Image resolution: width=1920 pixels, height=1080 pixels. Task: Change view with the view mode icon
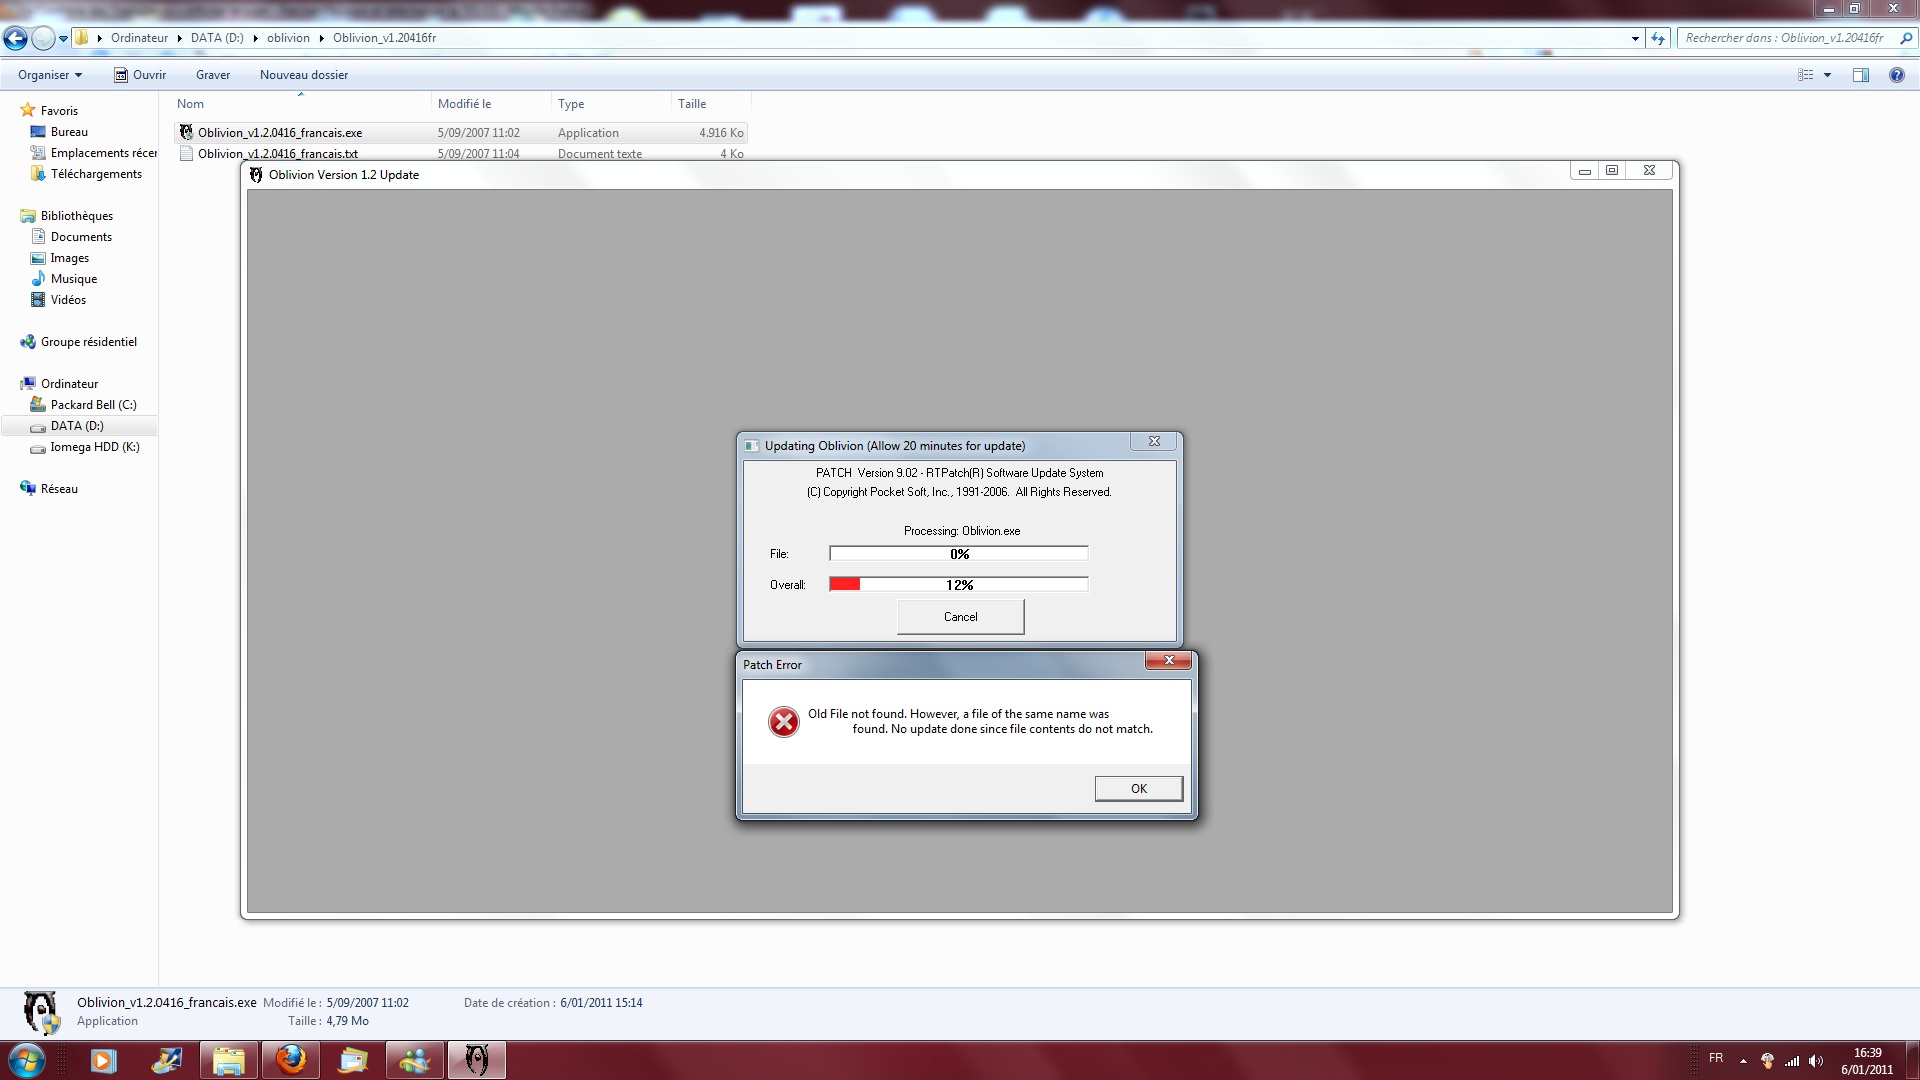tap(1806, 75)
